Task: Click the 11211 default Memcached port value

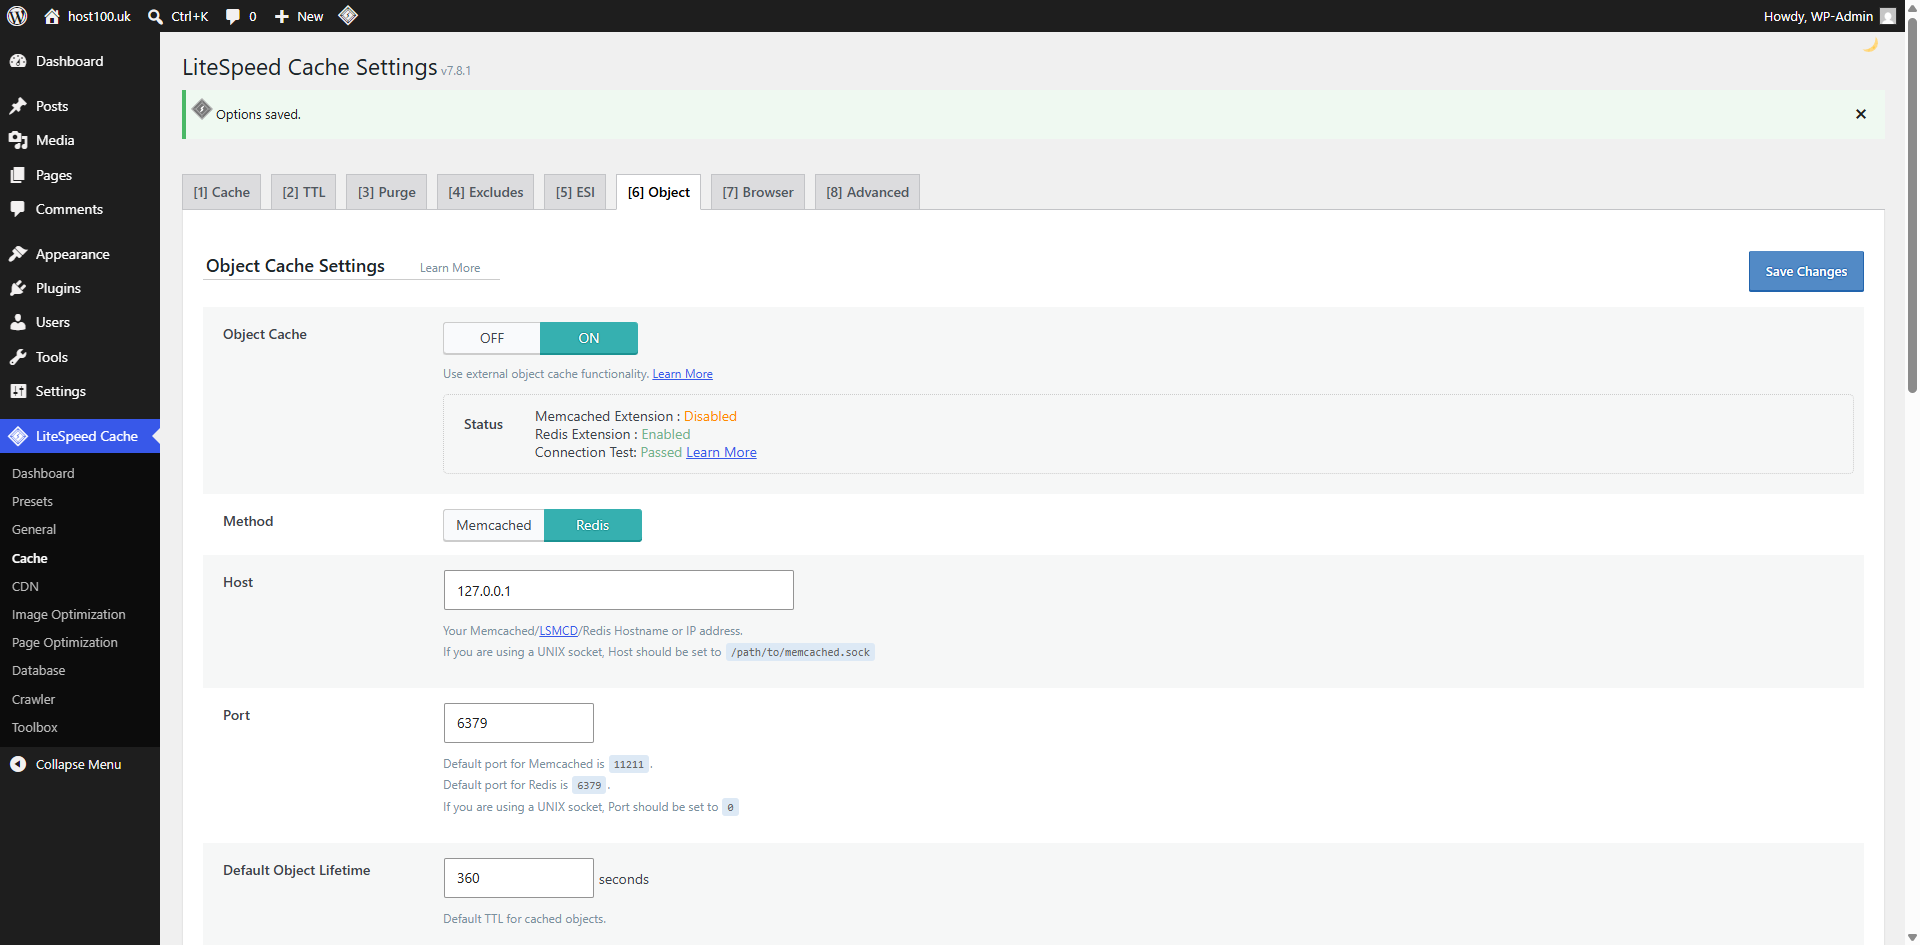Action: (x=629, y=764)
